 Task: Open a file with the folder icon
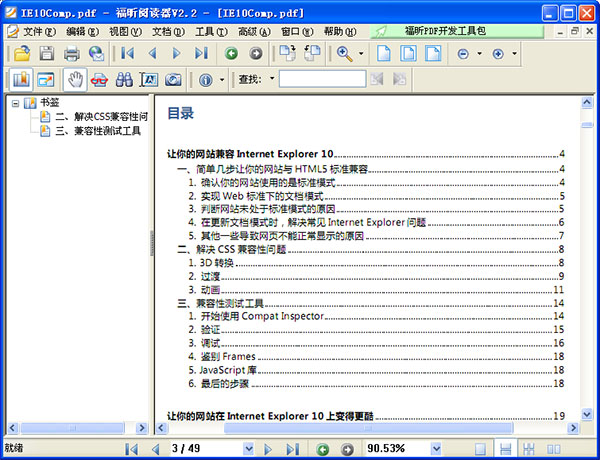pyautogui.click(x=22, y=53)
